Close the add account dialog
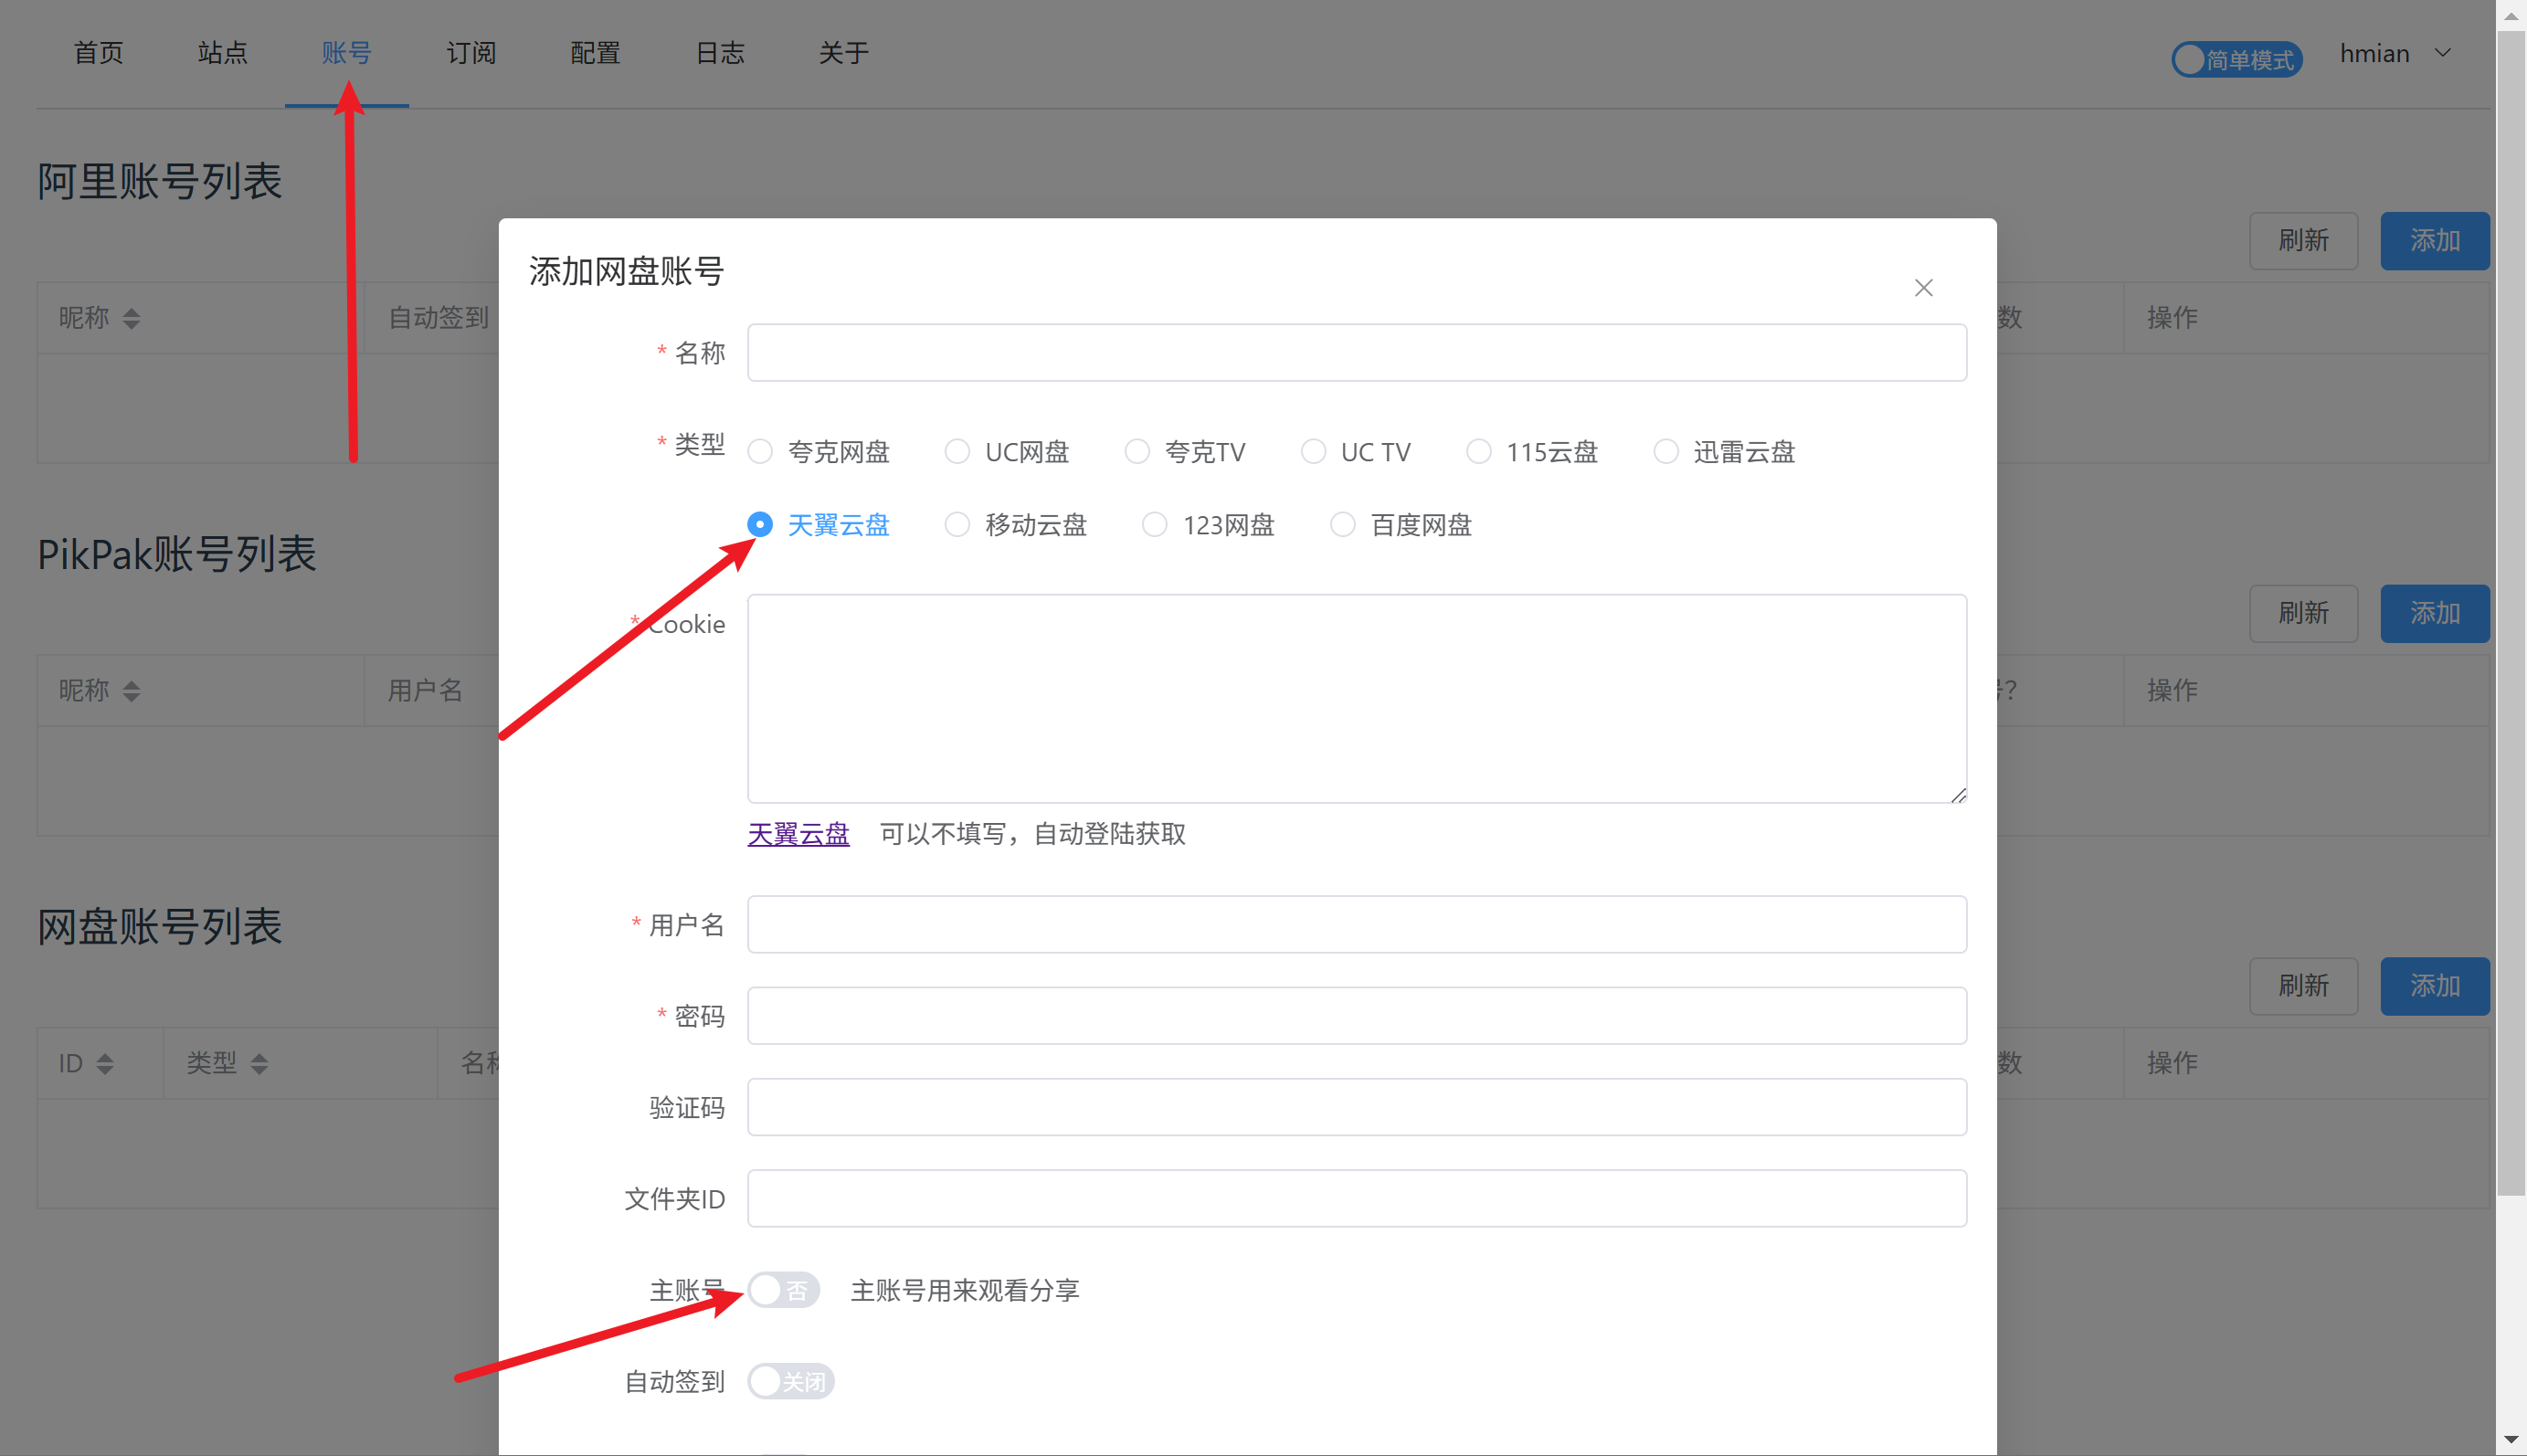 pyautogui.click(x=1923, y=288)
